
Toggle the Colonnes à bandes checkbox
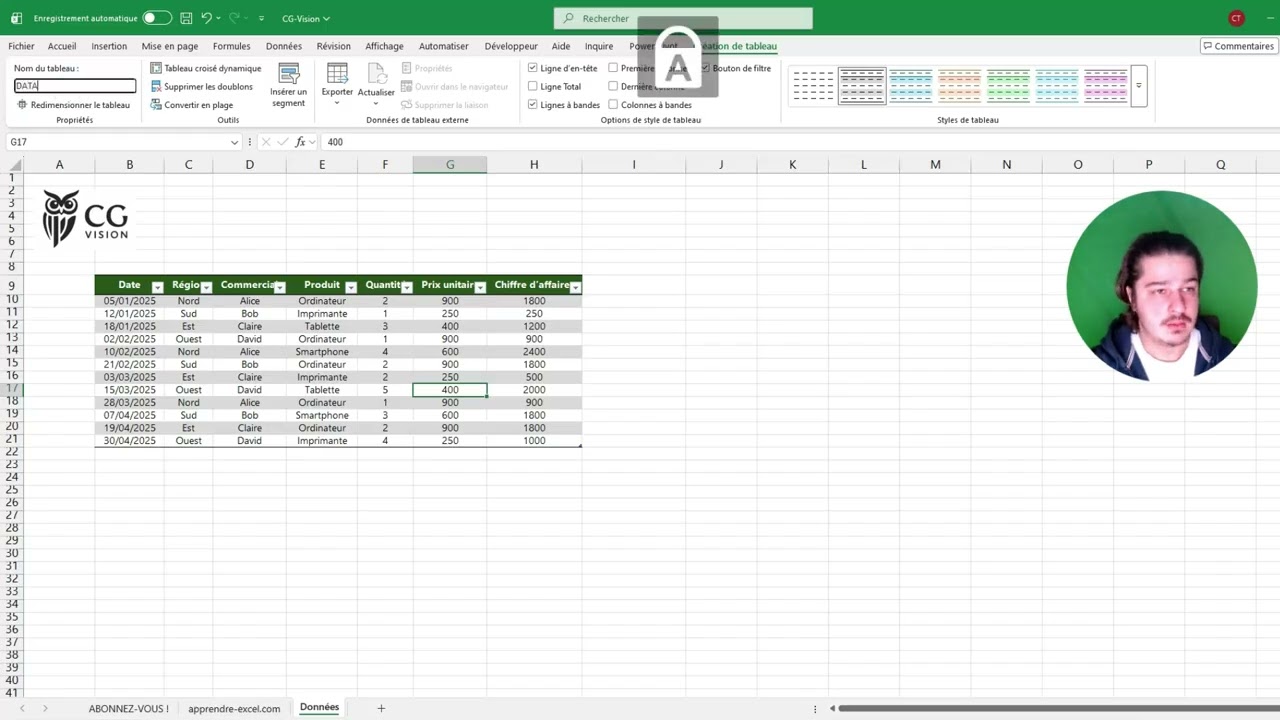[613, 105]
